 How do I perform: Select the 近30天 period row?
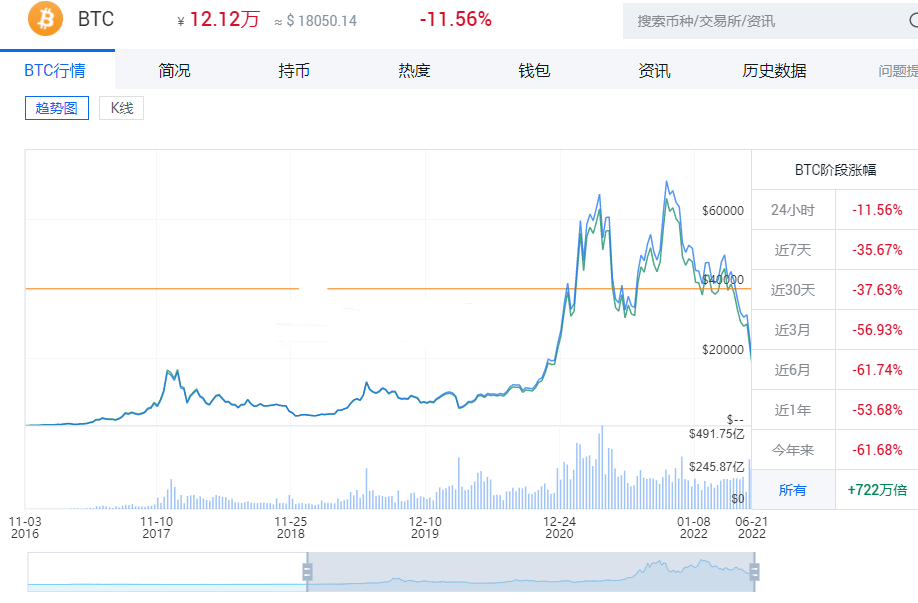coord(834,290)
